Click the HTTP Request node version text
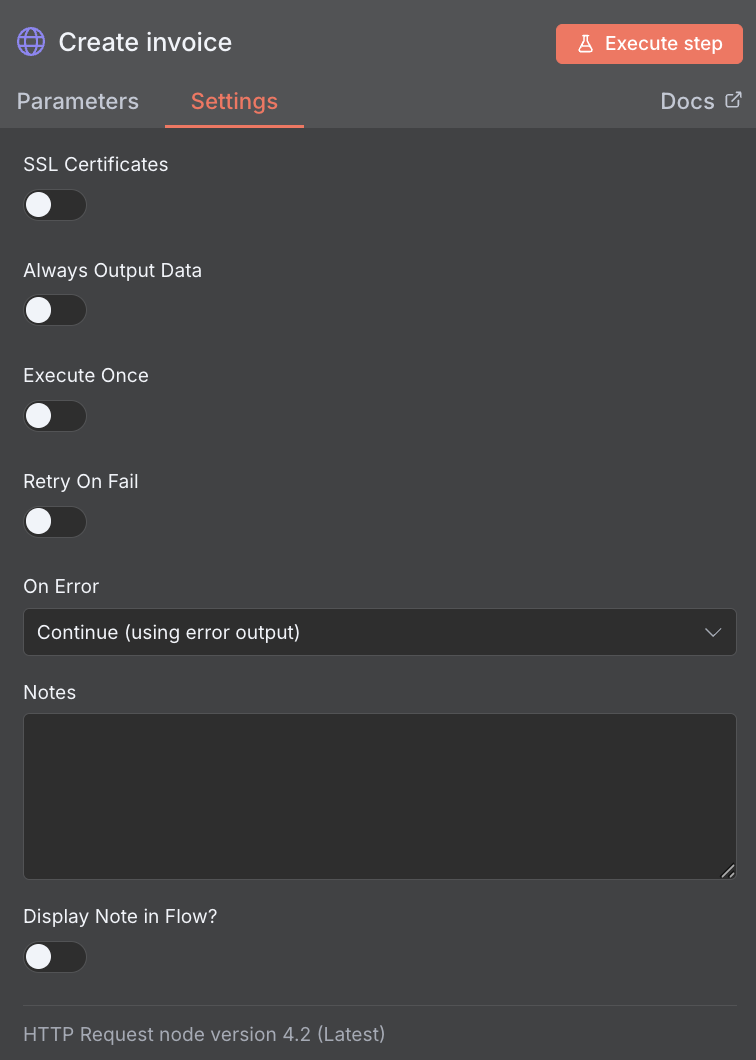 click(x=204, y=1033)
